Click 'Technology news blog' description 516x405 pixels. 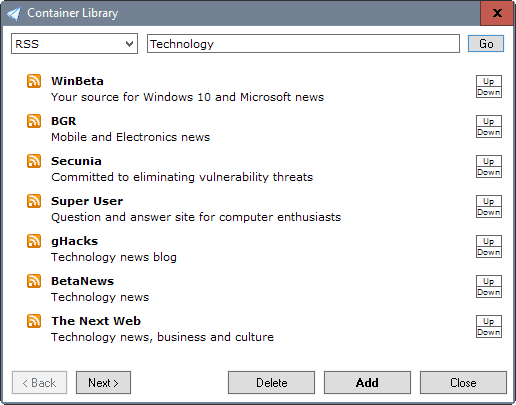point(114,257)
